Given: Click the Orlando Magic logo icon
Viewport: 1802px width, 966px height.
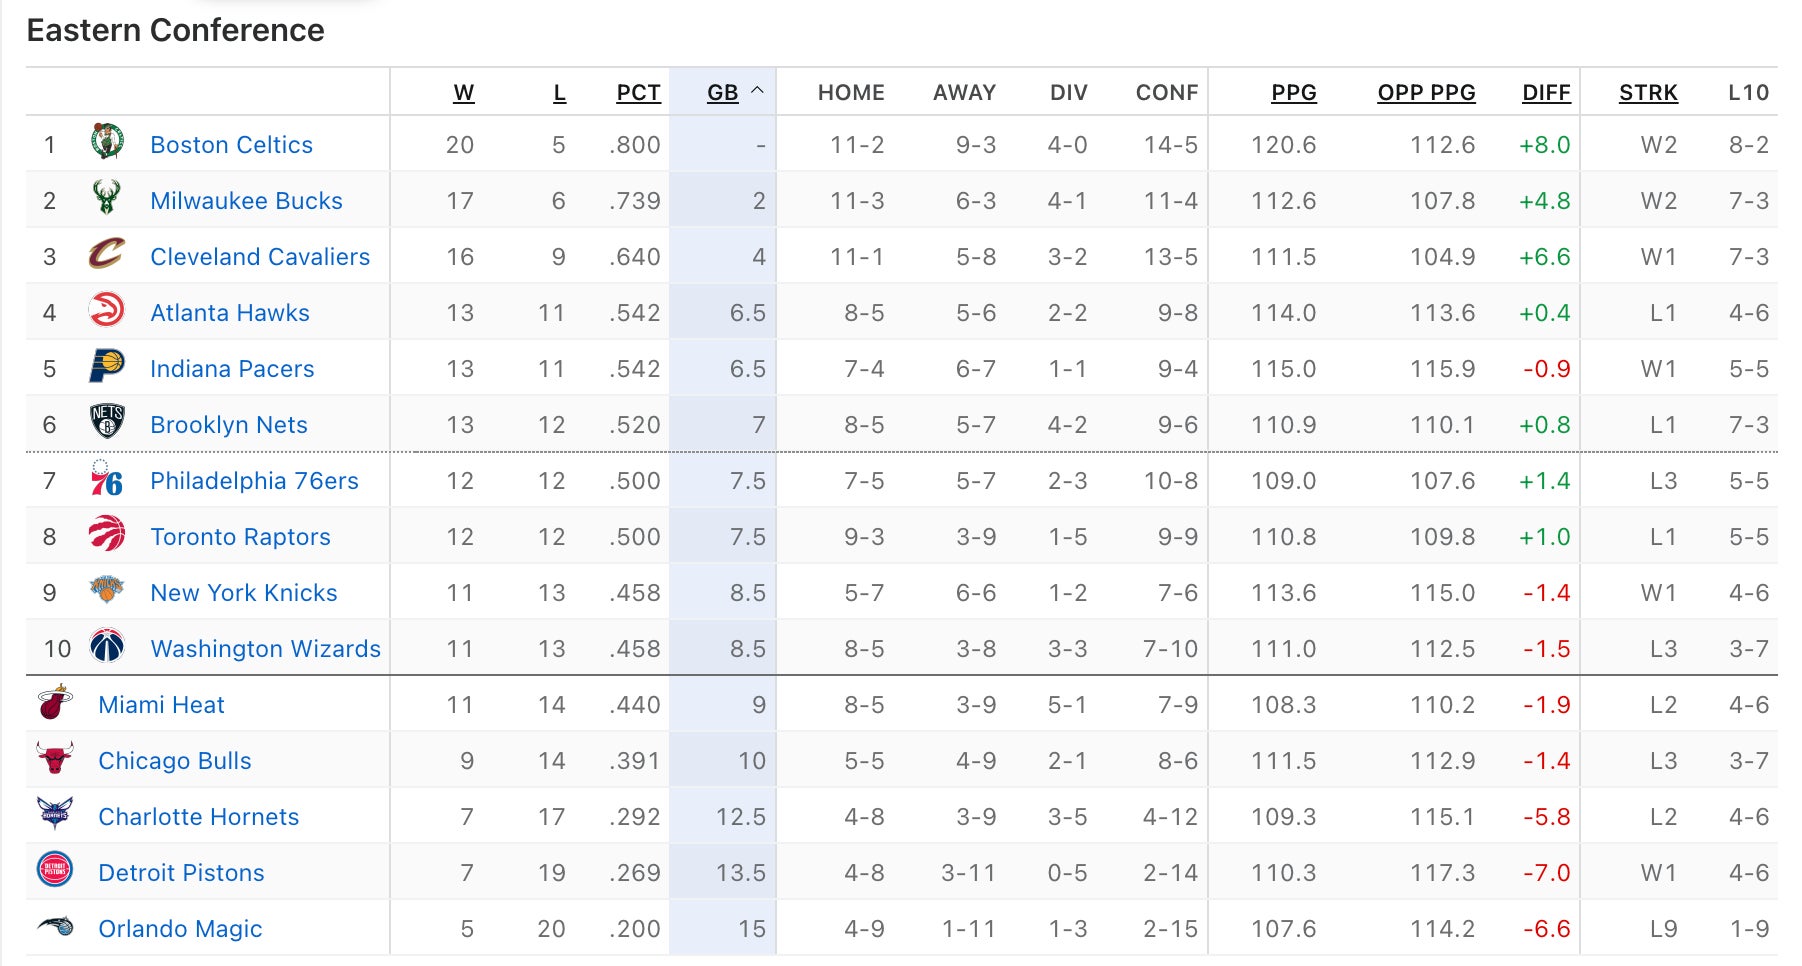Looking at the screenshot, I should (x=55, y=927).
